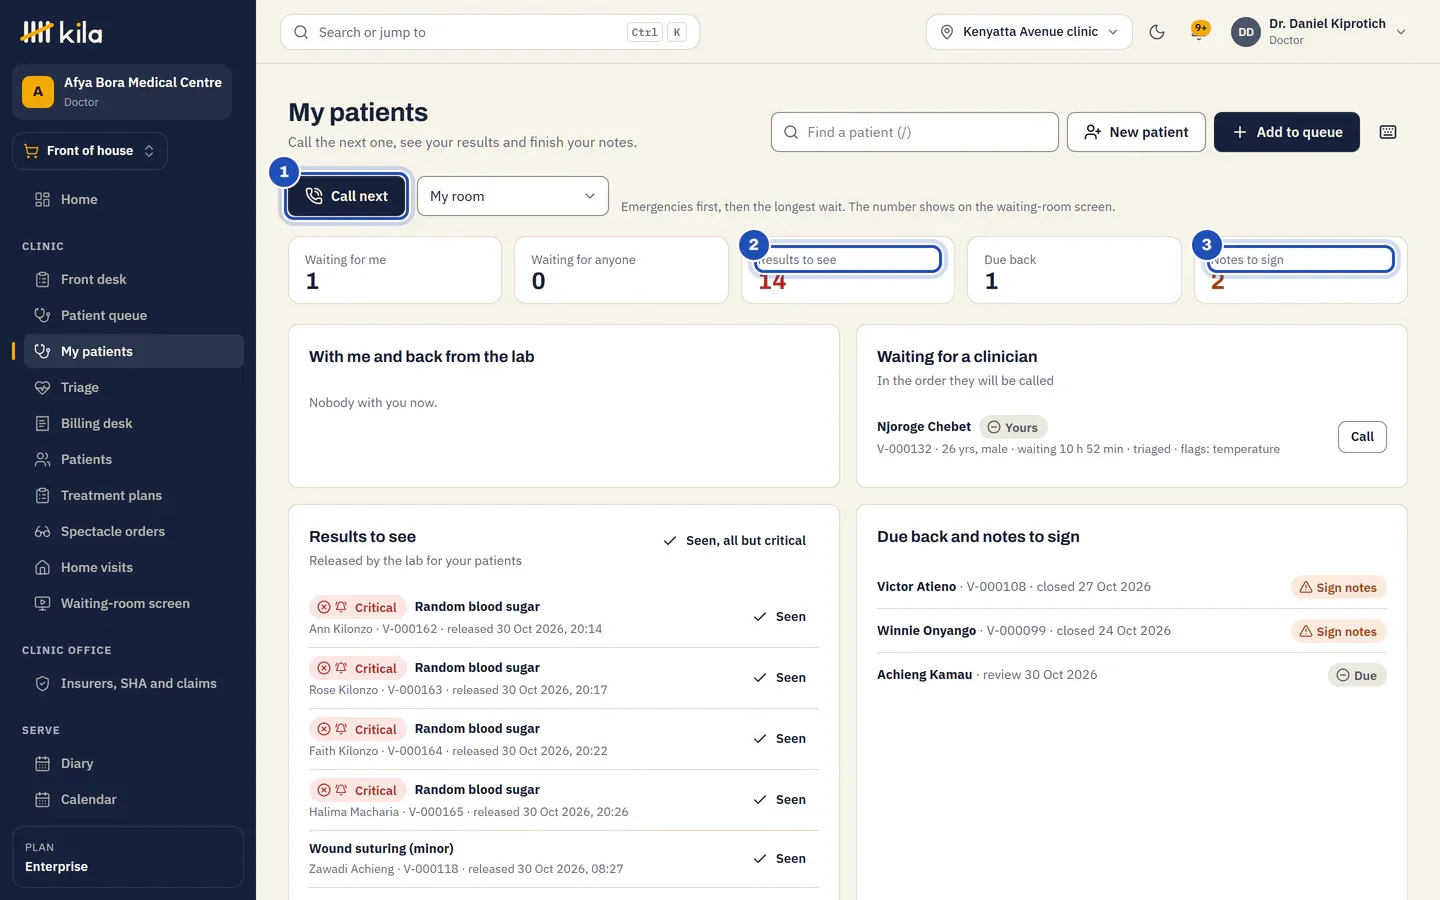Open Afya Bora Medical Centre organisation card
Viewport: 1440px width, 900px height.
[122, 92]
